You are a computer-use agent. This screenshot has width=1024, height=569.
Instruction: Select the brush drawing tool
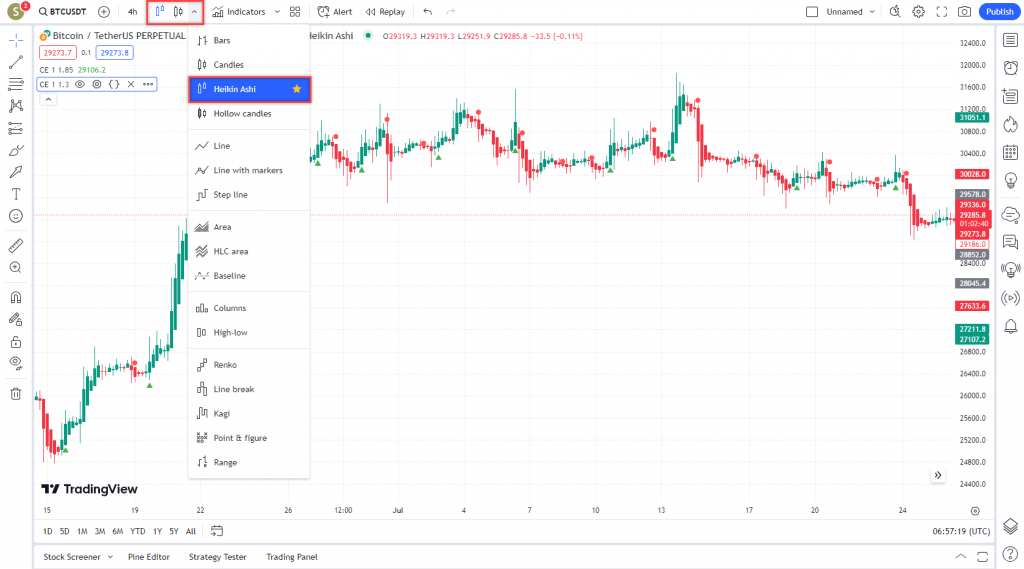(x=16, y=151)
